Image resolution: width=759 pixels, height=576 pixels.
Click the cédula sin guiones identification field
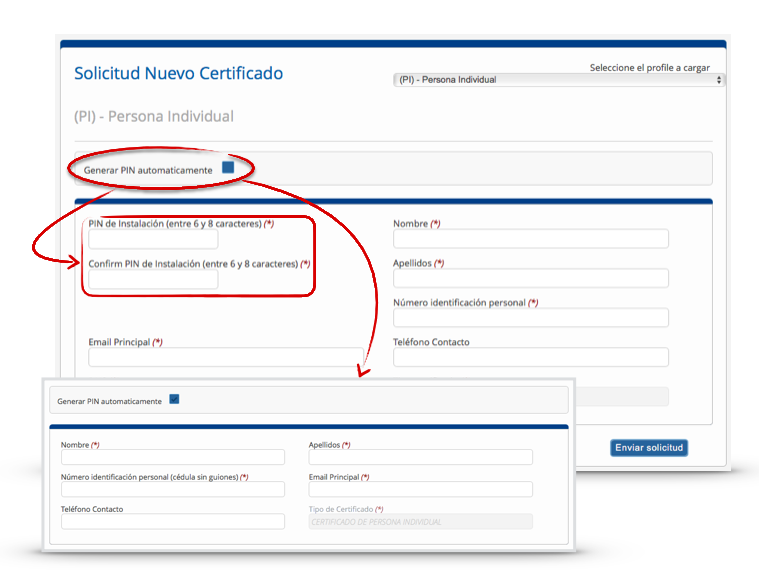pyautogui.click(x=172, y=489)
